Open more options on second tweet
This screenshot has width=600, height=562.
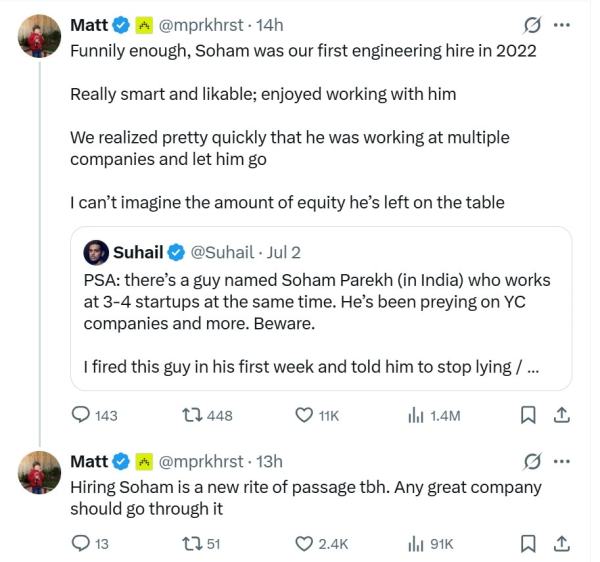click(562, 461)
